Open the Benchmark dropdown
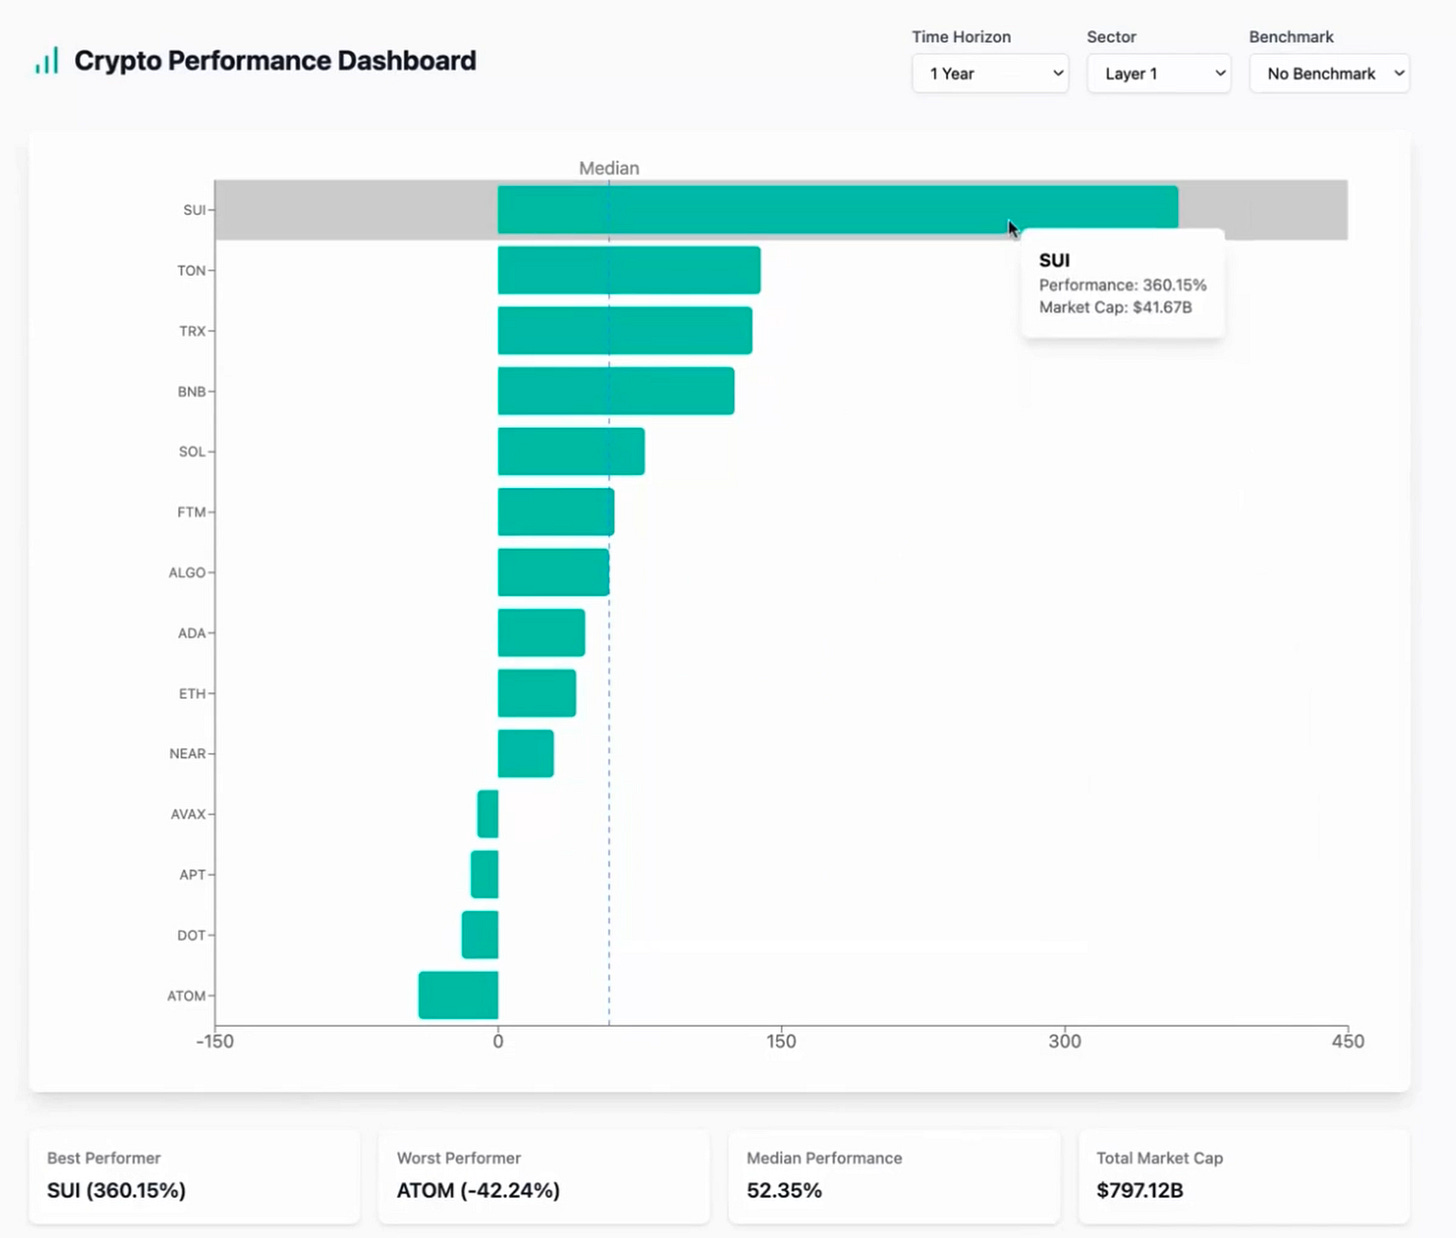 coord(1329,74)
